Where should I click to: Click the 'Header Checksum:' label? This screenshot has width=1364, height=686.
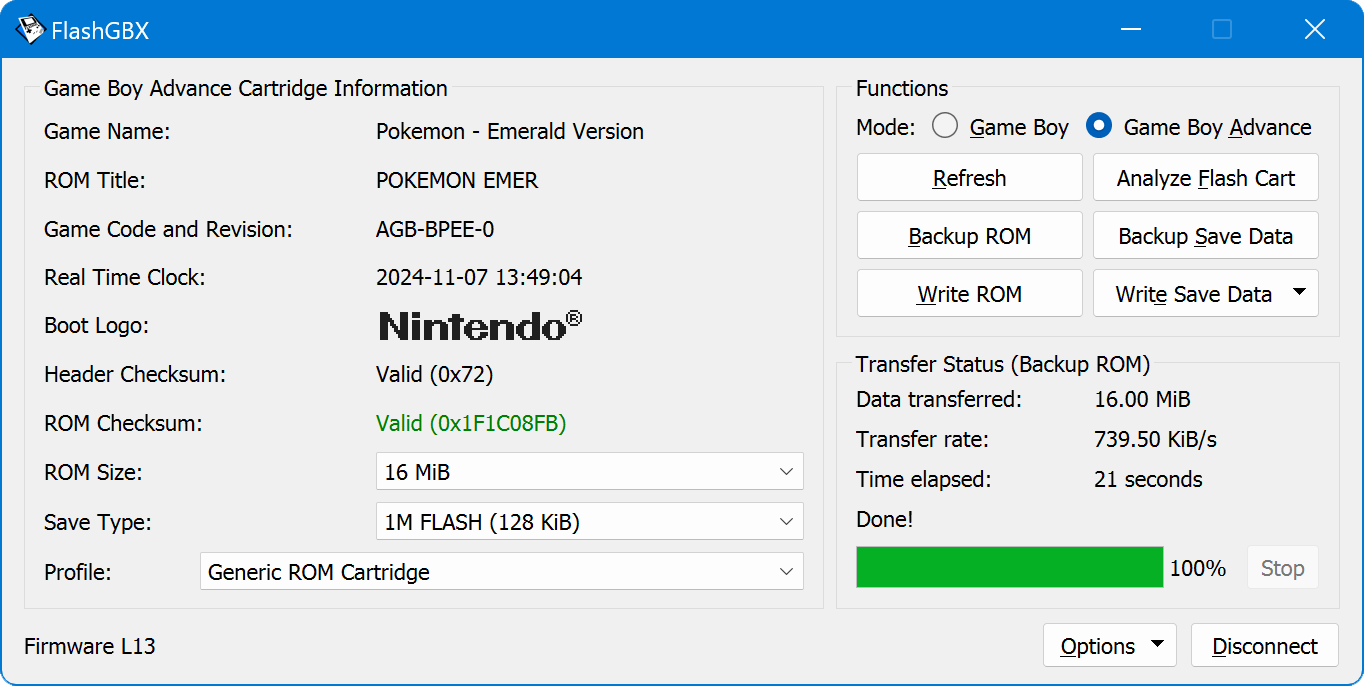135,375
